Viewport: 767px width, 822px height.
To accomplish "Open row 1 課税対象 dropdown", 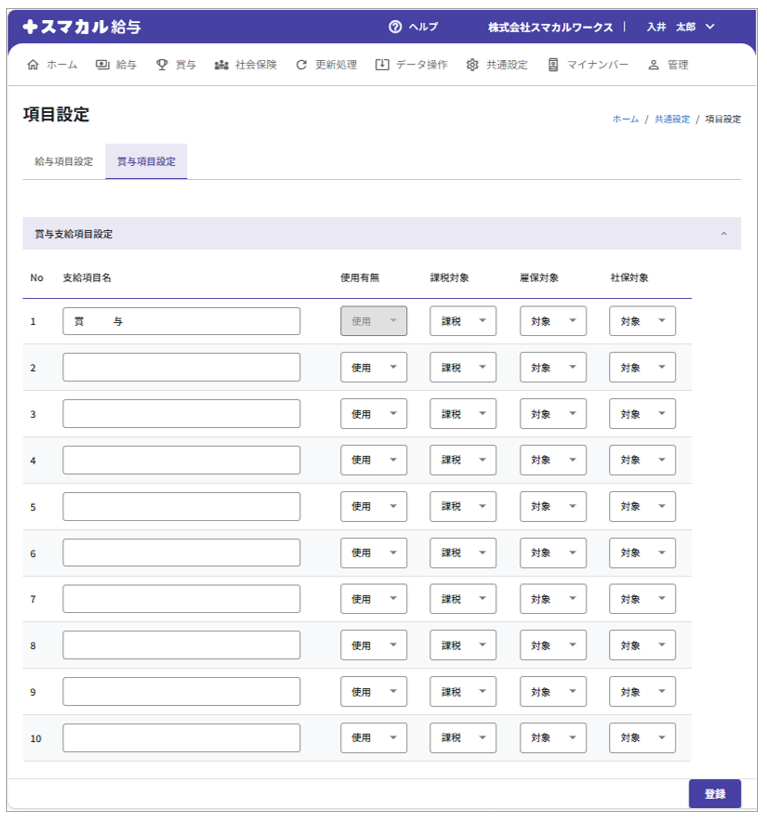I will pos(463,321).
